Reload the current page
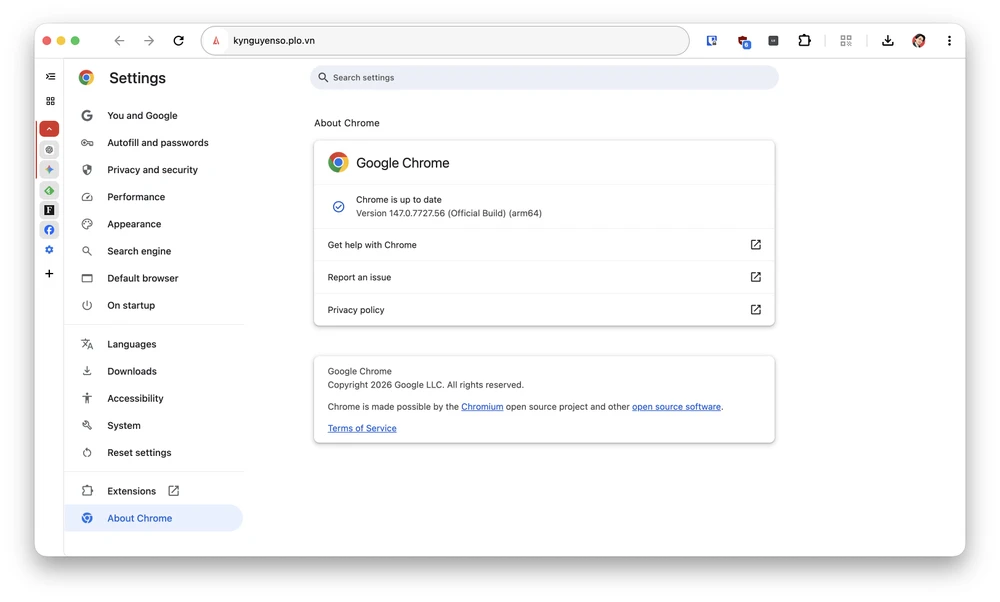Screen dimensions: 1000x602 tap(179, 40)
